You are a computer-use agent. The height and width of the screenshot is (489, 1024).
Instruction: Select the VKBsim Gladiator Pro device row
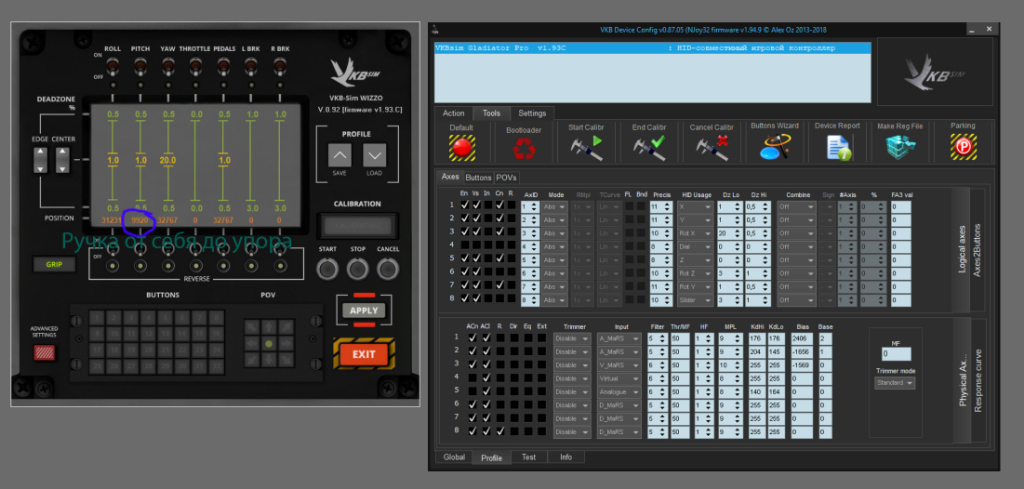pyautogui.click(x=652, y=48)
